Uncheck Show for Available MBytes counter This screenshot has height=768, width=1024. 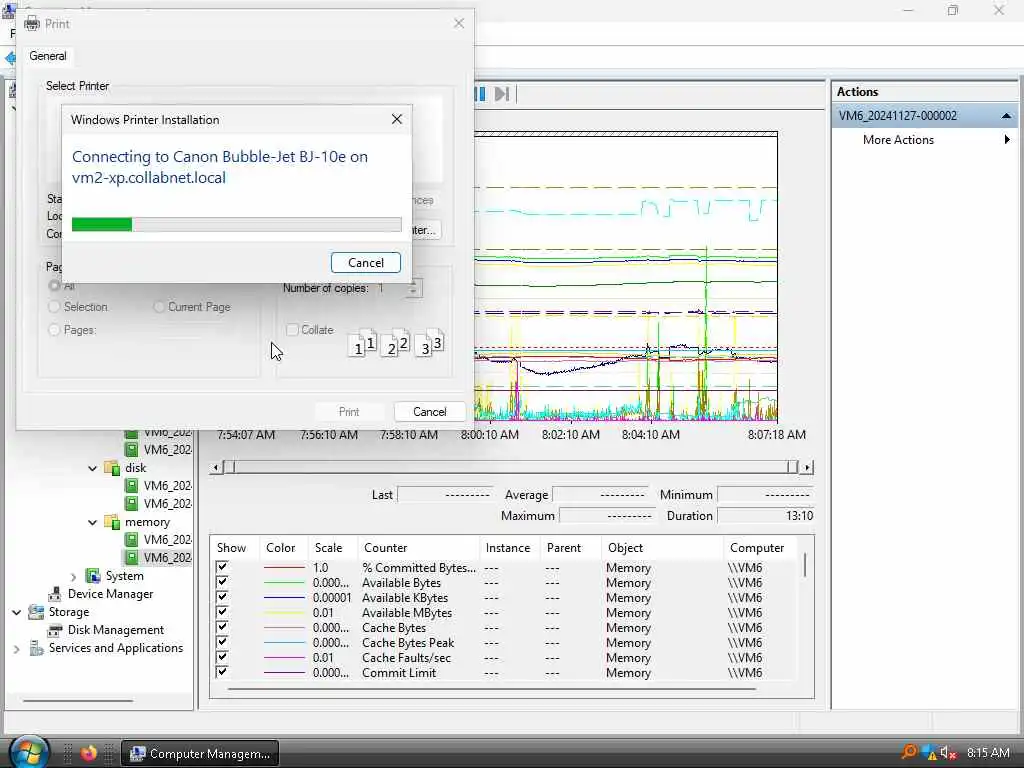[x=222, y=612]
